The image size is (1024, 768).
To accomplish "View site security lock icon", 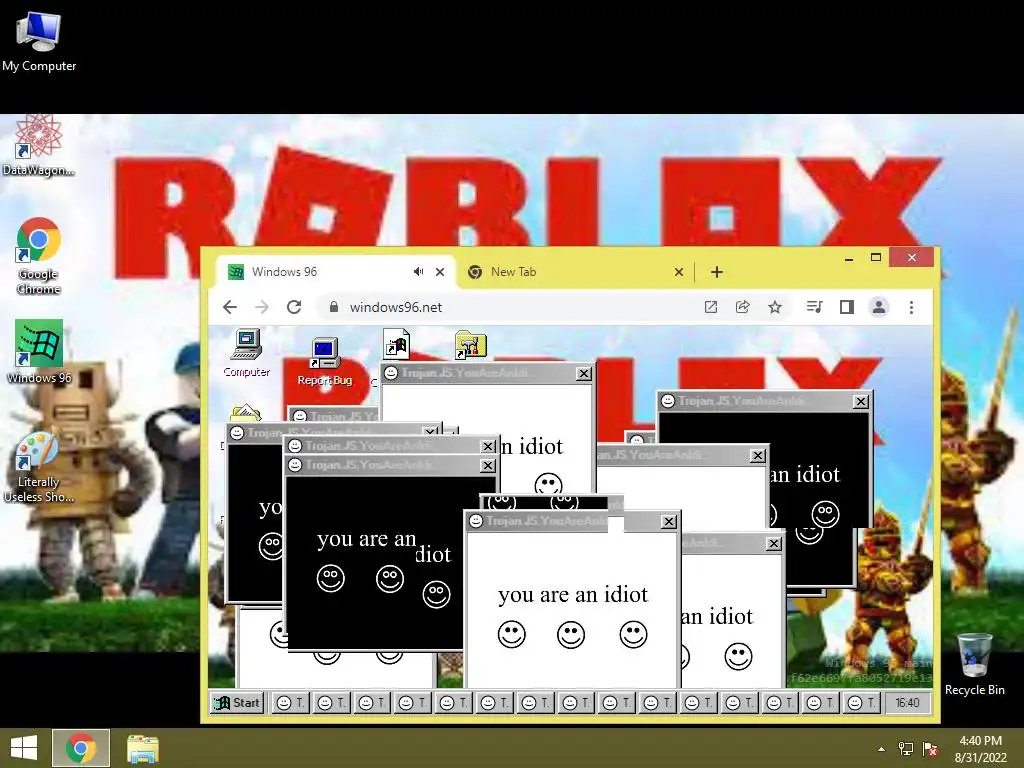I will [x=334, y=307].
